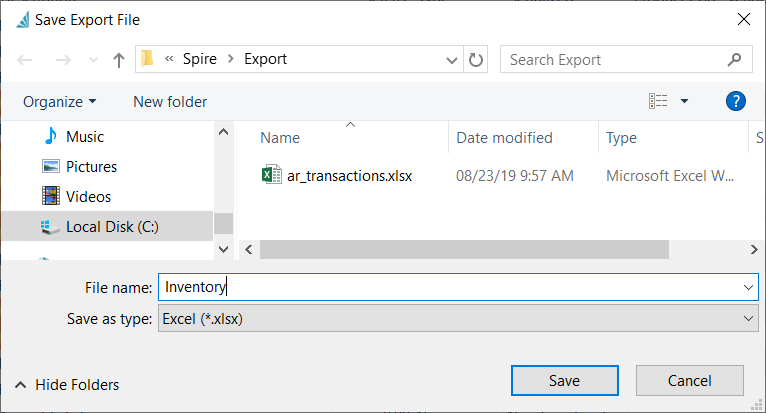Click the search magnifier icon
This screenshot has height=413, width=766.
pos(734,60)
